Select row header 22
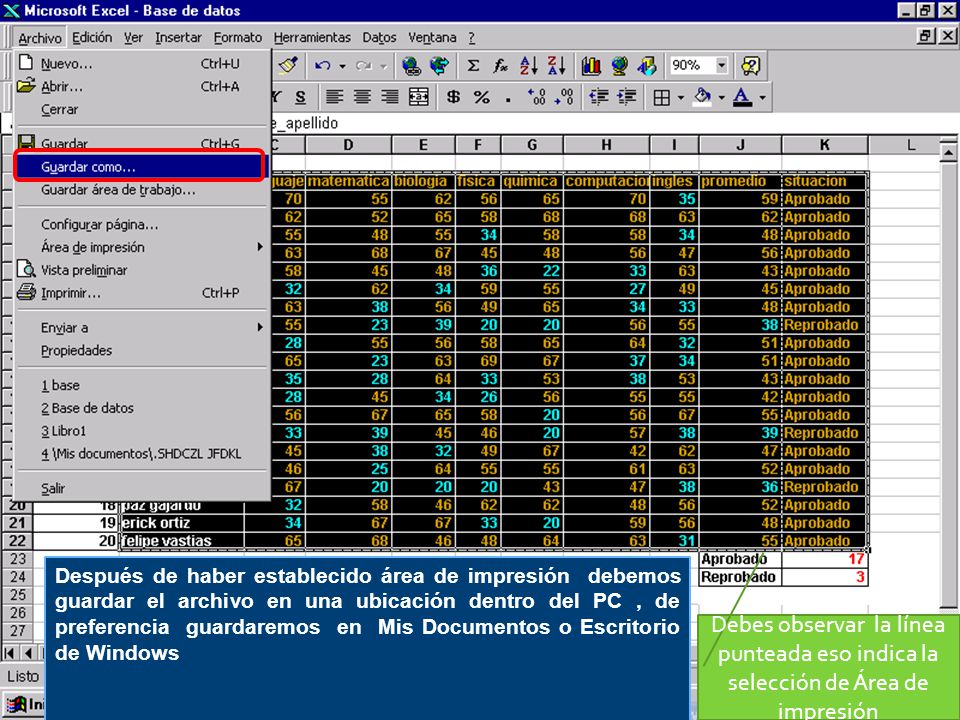The width and height of the screenshot is (960, 720). tap(17, 541)
